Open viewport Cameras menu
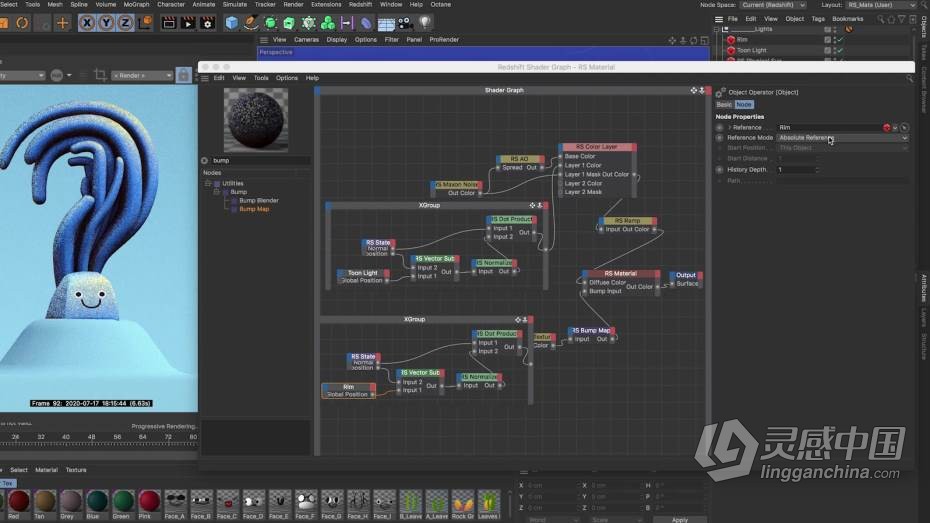The height and width of the screenshot is (523, 930). [x=306, y=40]
